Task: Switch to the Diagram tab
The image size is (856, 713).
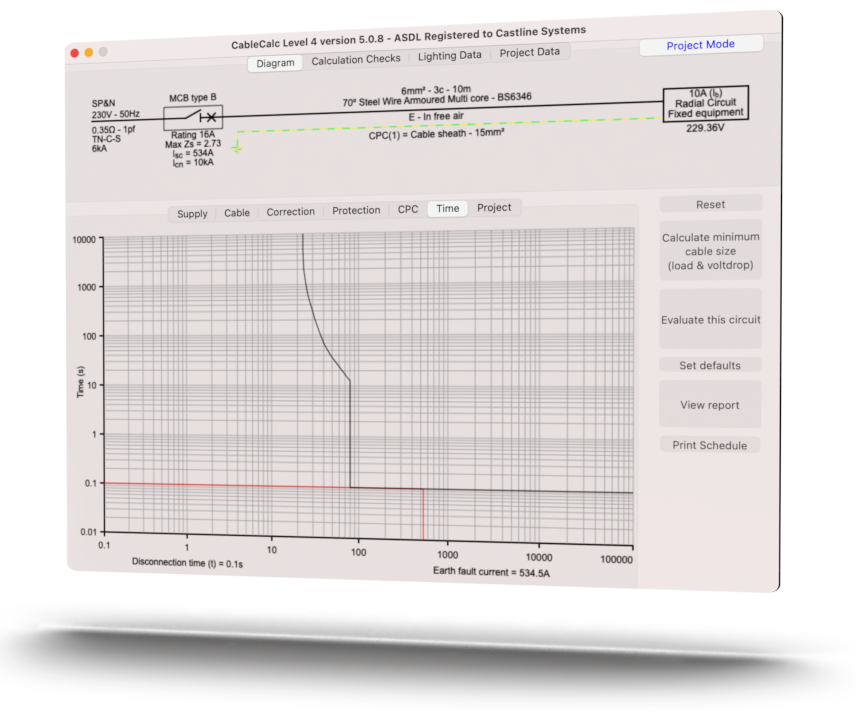Action: coord(274,62)
